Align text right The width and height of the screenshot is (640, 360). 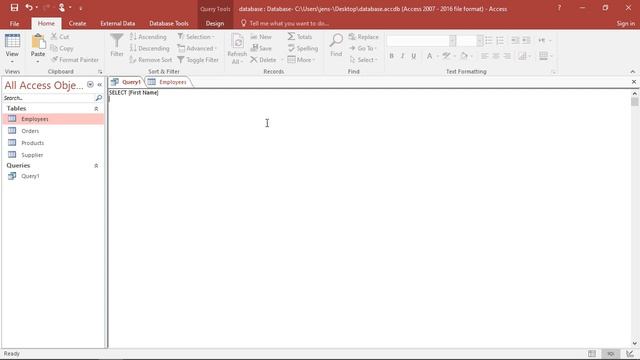coord(507,56)
